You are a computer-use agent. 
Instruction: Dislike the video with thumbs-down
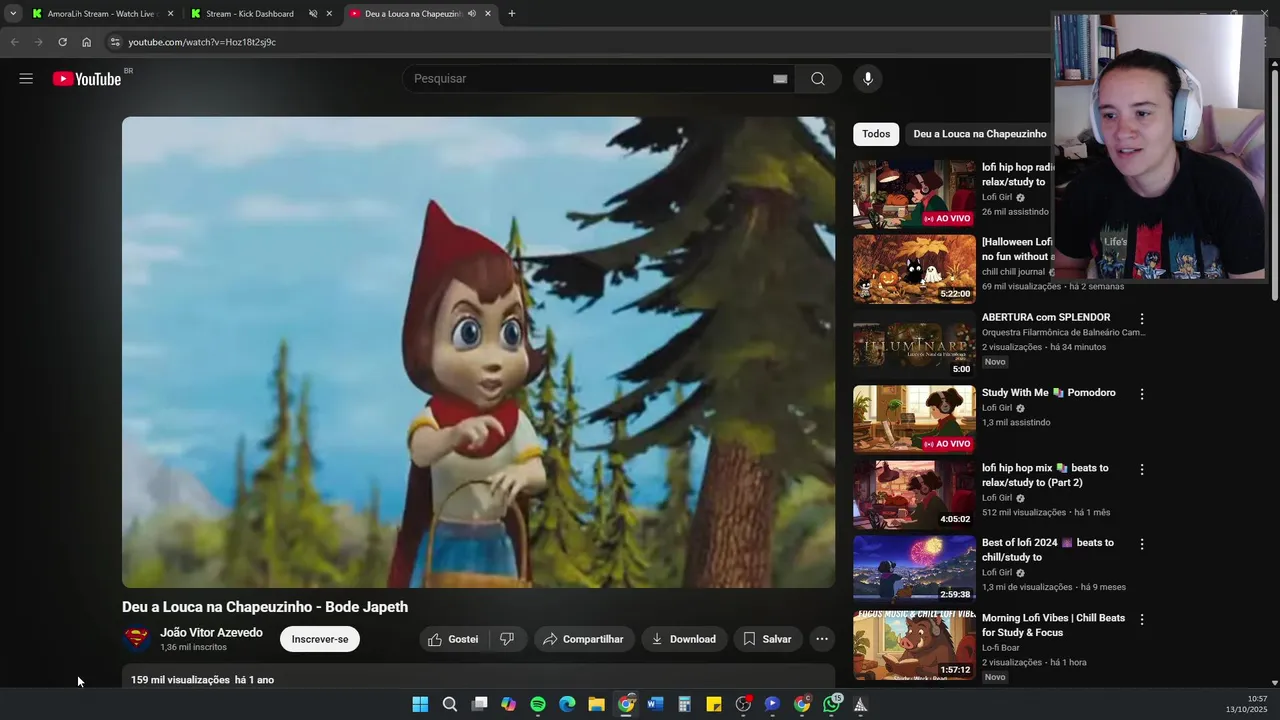tap(507, 639)
